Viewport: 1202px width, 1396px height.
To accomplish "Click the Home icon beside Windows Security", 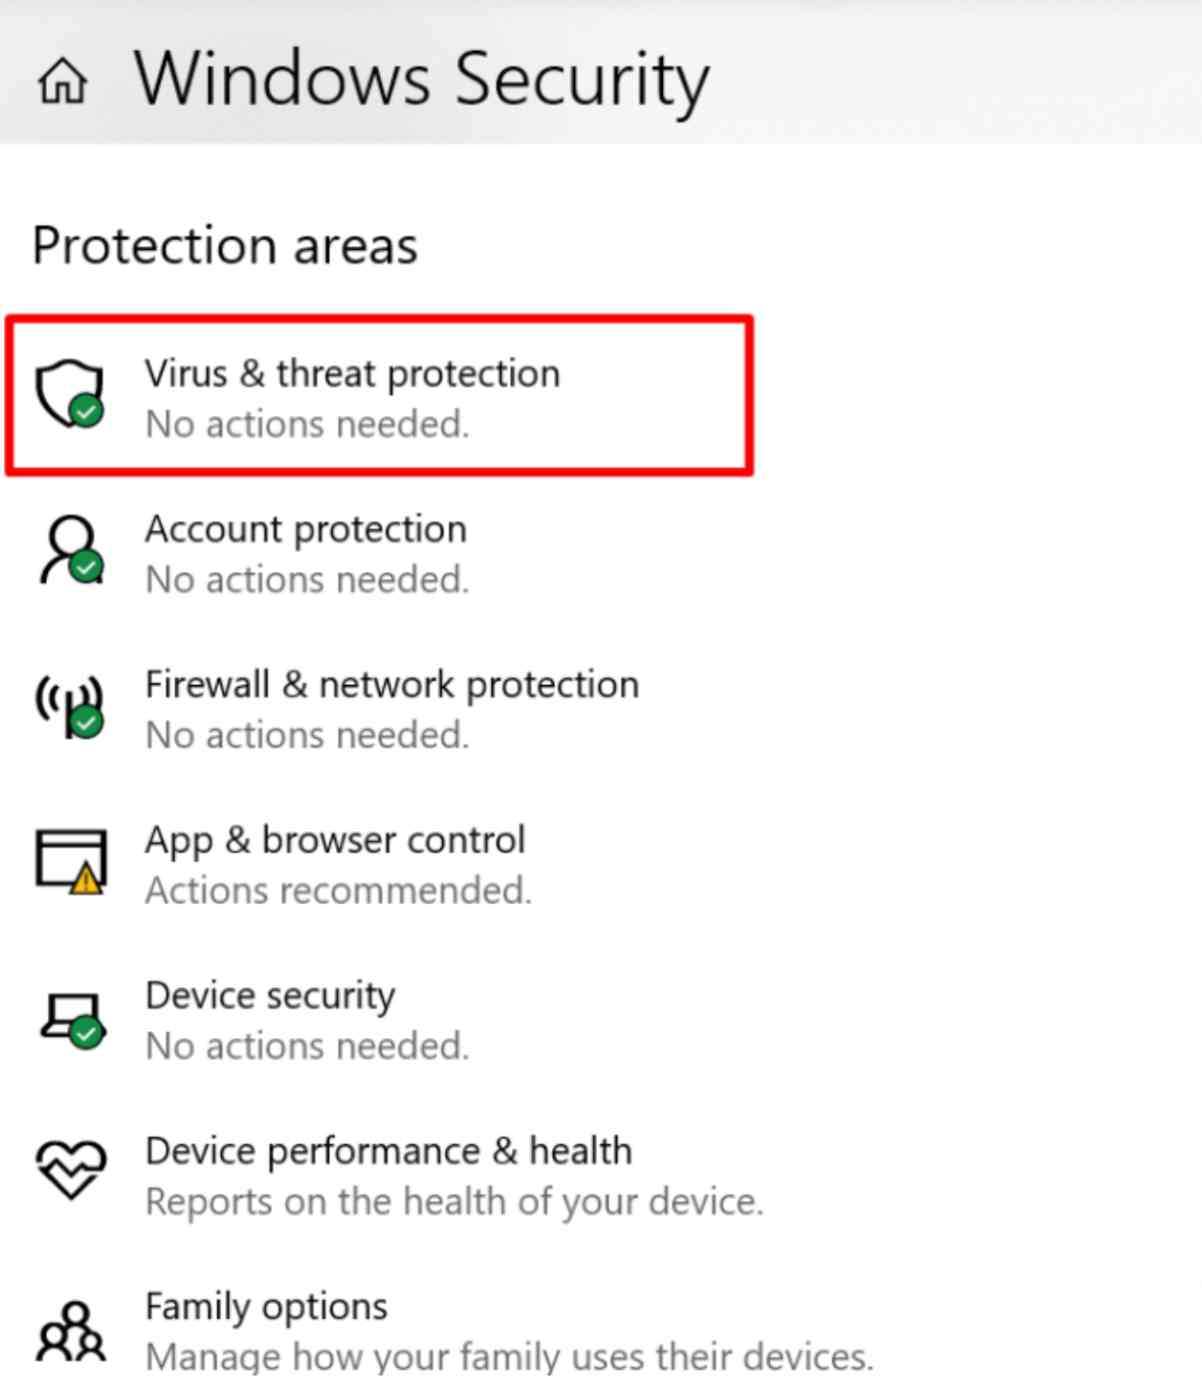I will (62, 81).
